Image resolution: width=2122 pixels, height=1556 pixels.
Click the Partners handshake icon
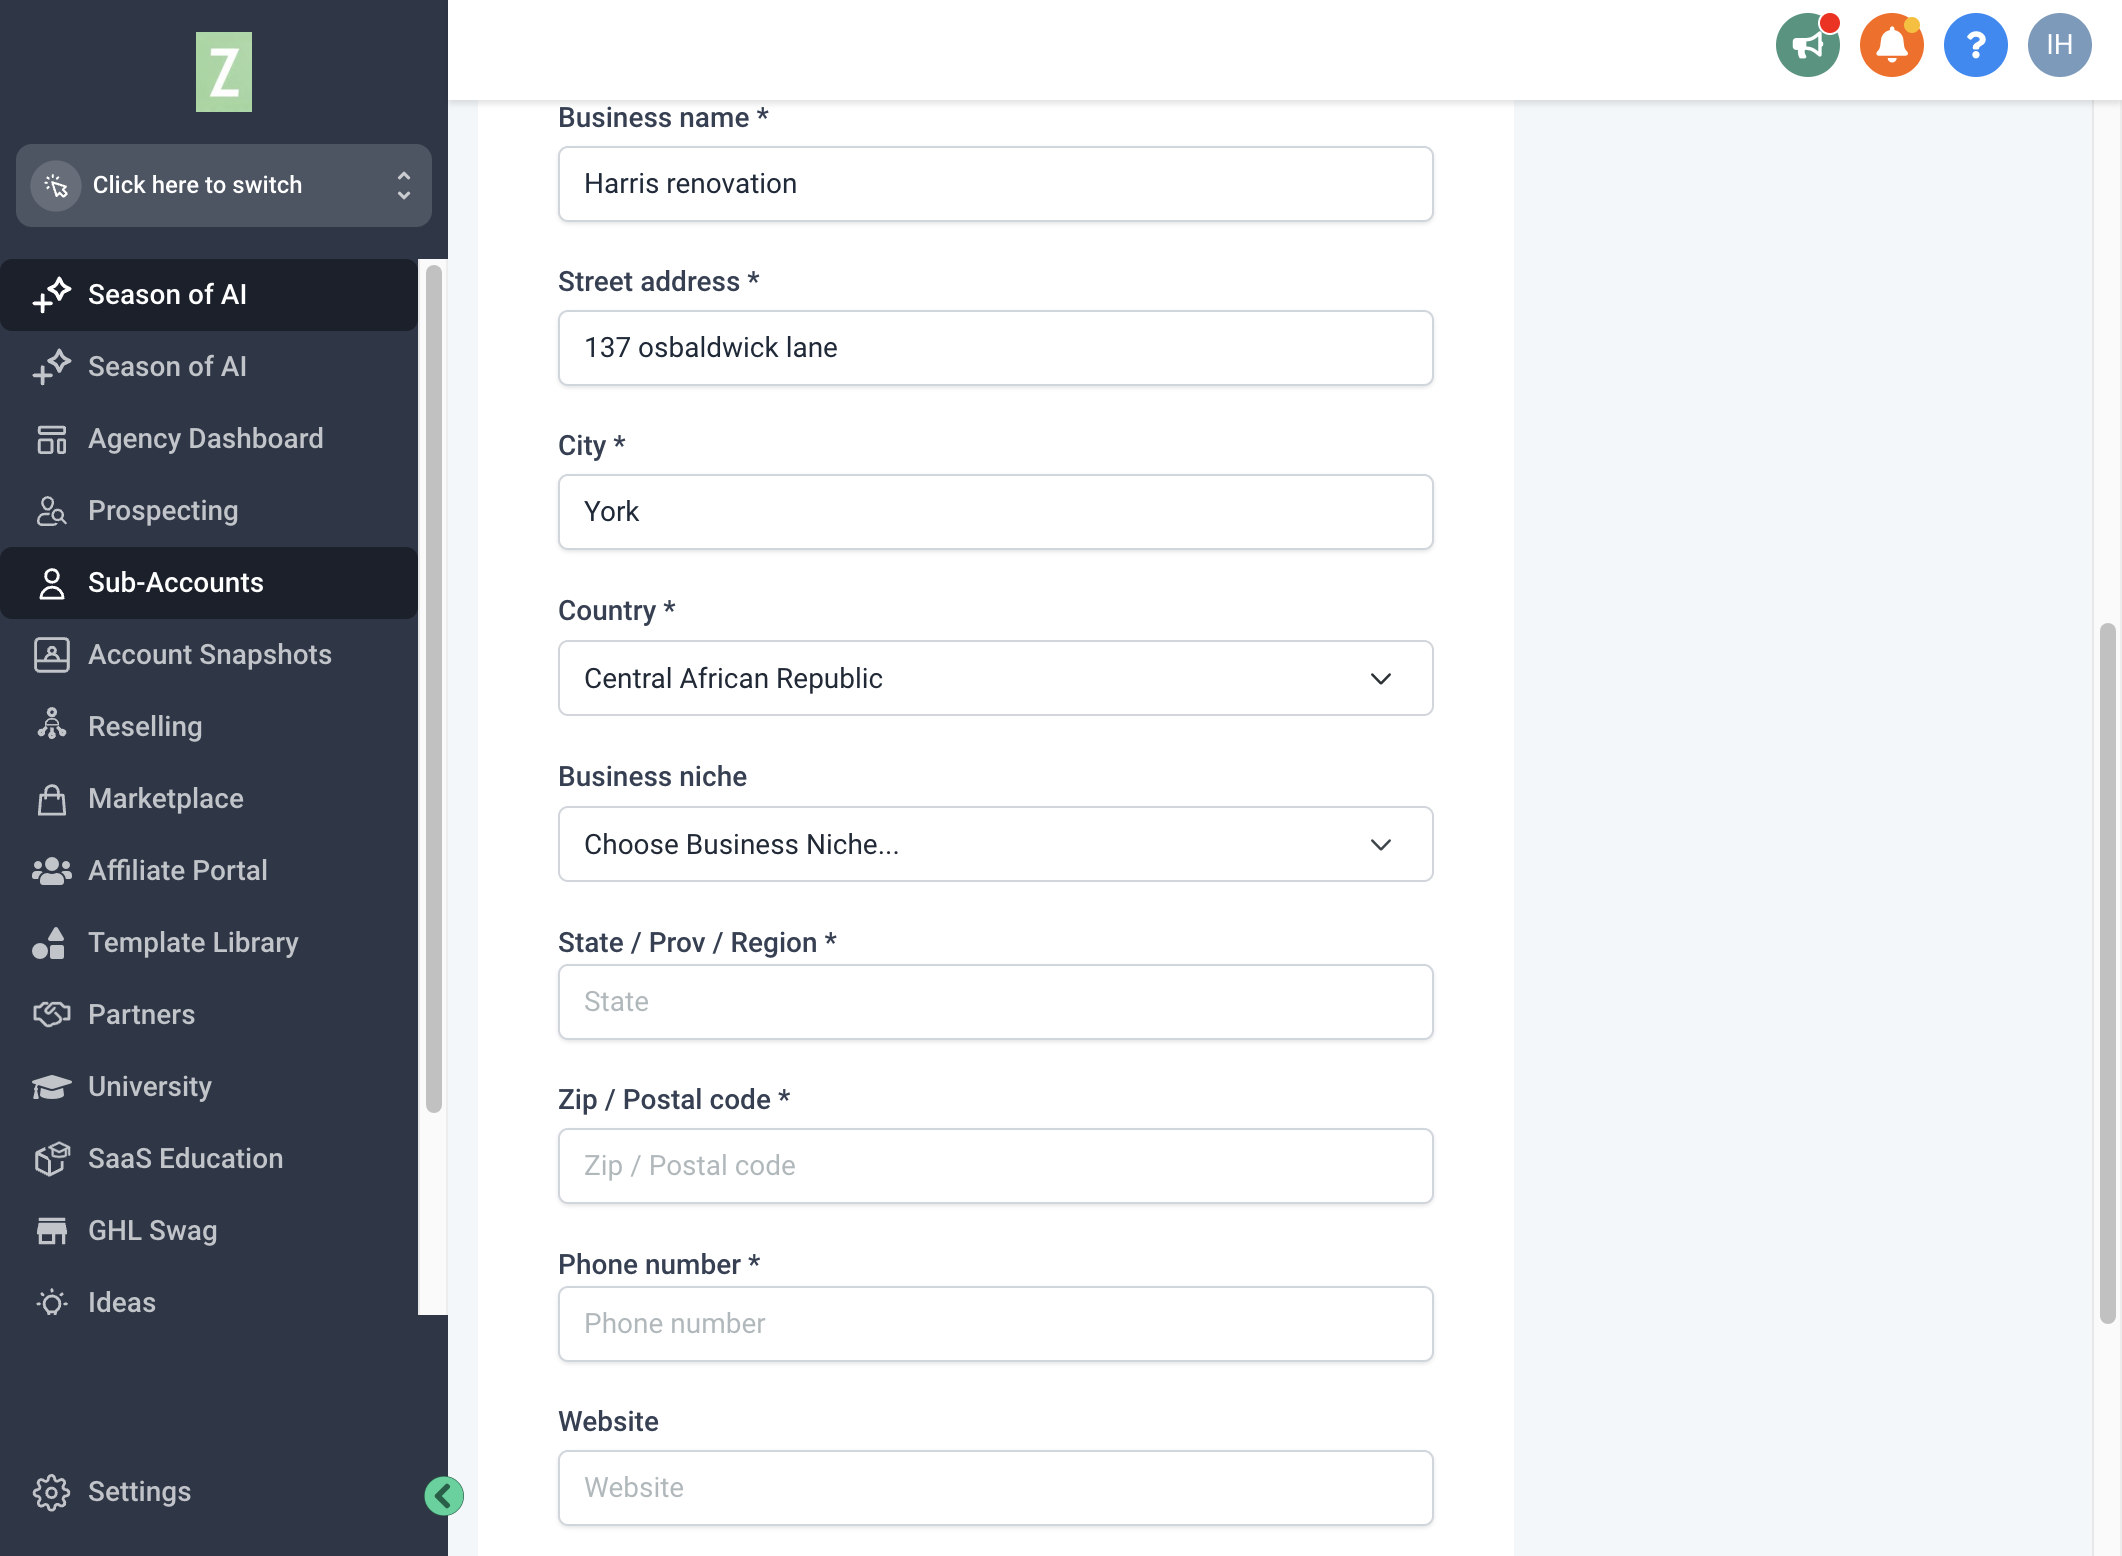pos(52,1015)
